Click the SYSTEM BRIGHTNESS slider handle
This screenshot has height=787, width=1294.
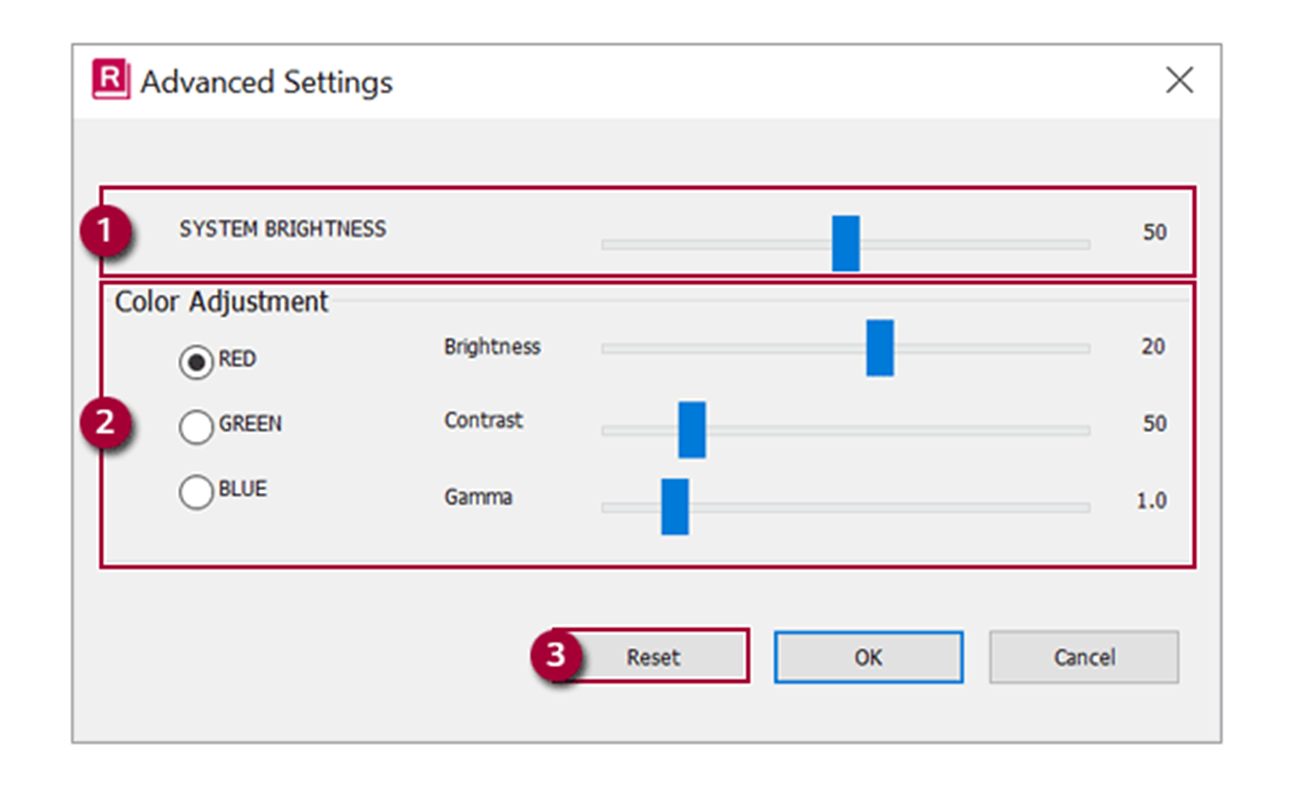pos(845,242)
